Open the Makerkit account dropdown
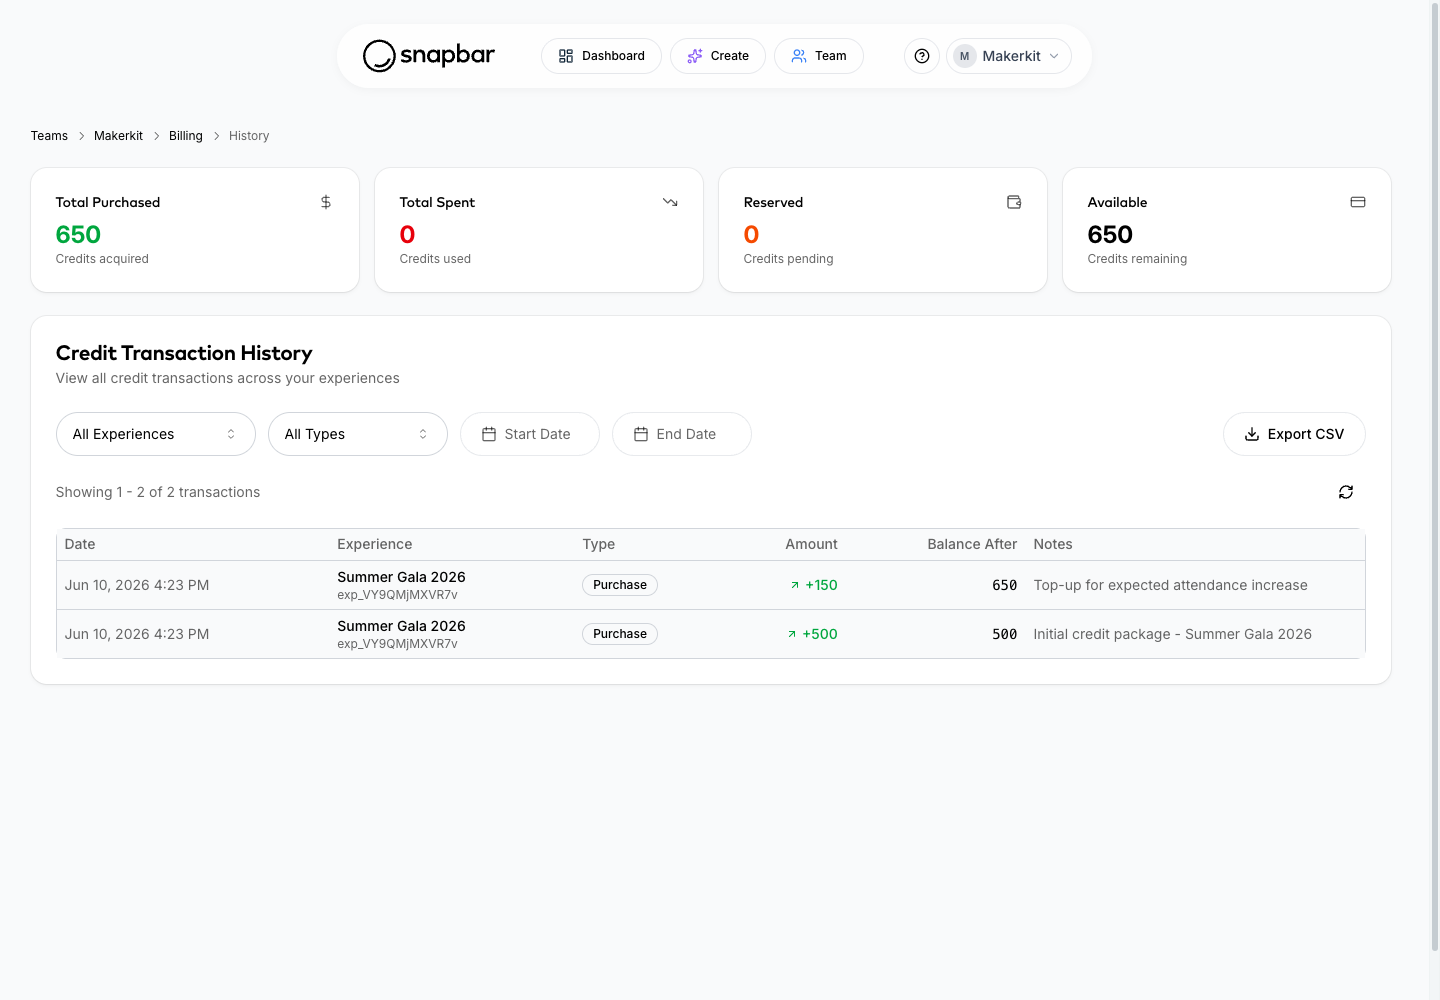The image size is (1440, 1000). point(1009,56)
